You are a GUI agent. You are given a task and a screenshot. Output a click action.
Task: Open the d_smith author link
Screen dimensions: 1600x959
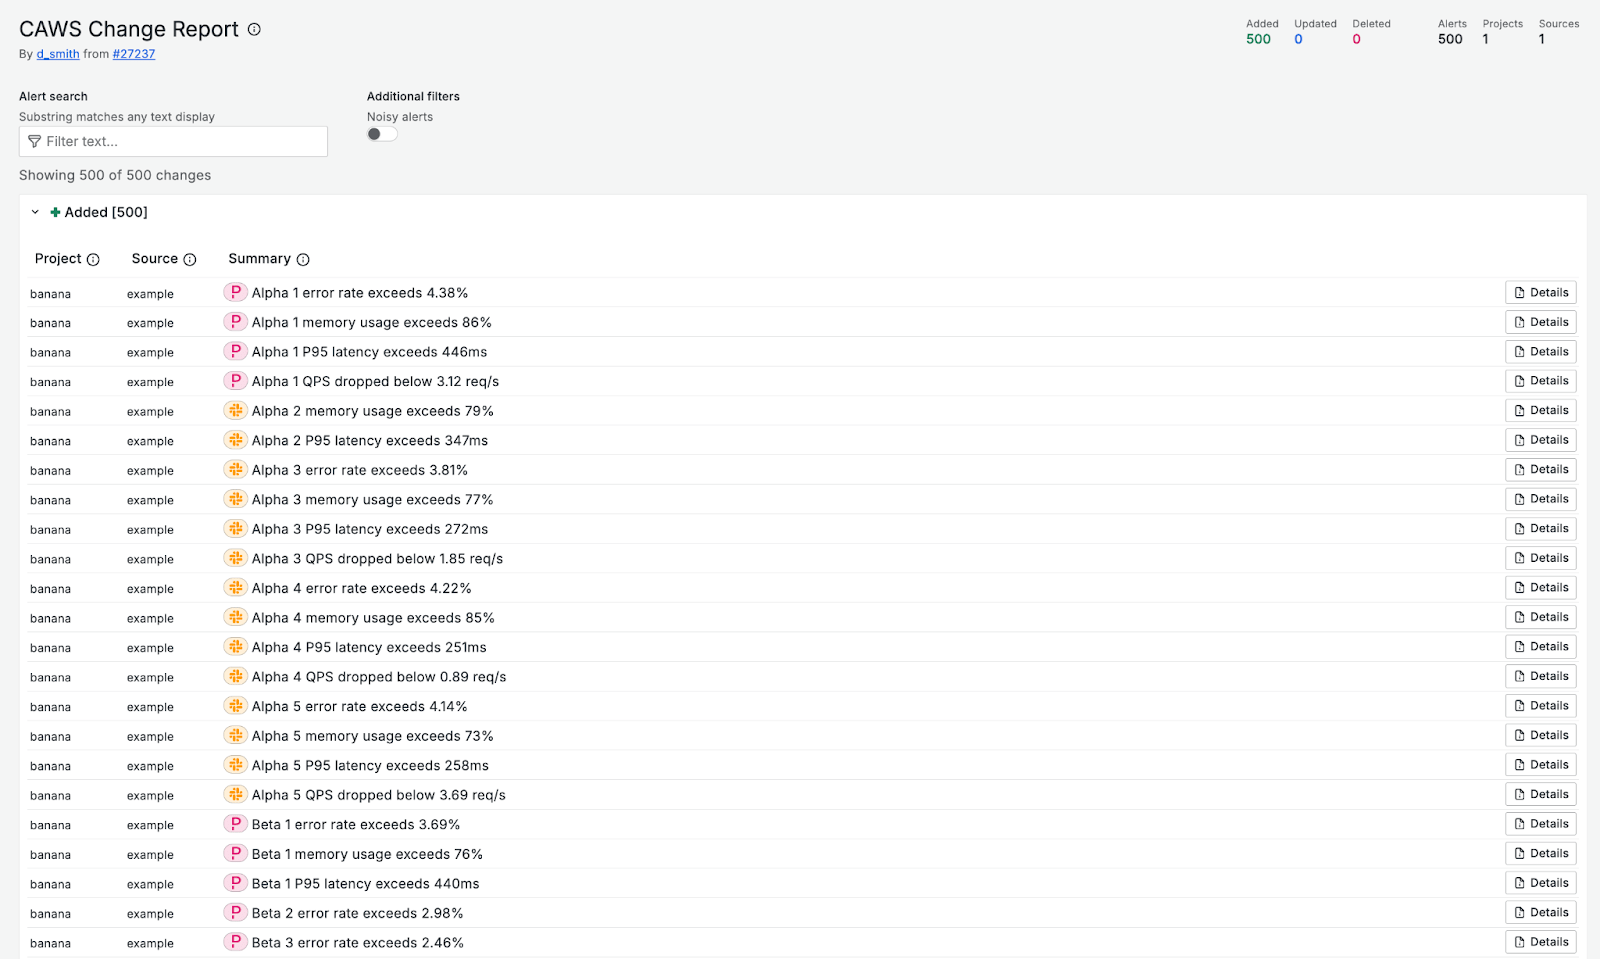(x=58, y=54)
